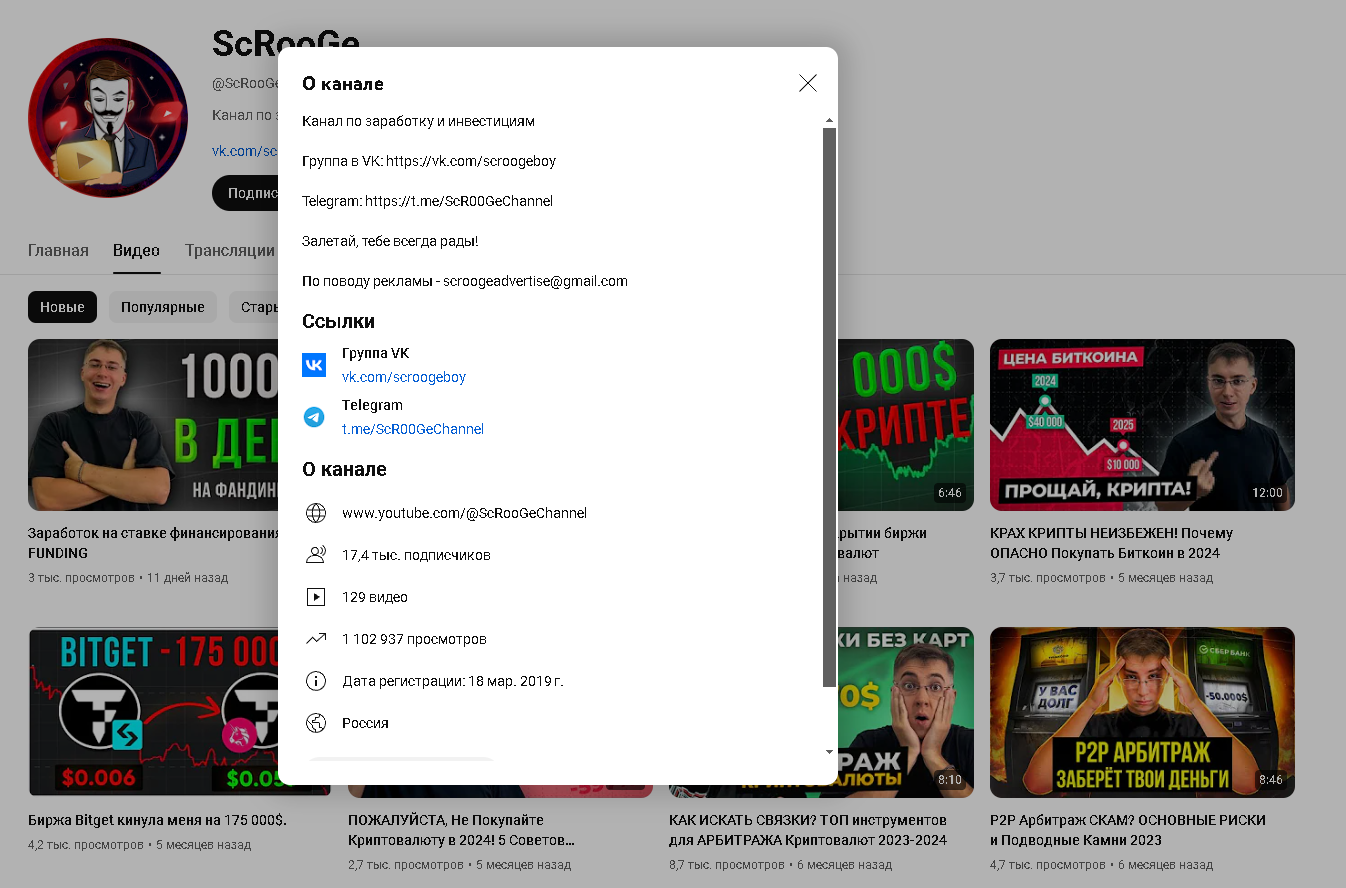This screenshot has width=1346, height=888.
Task: Open video title ПОЖАЛУЙСТА, Не Покупайте Криптовалюту
Action: point(461,830)
